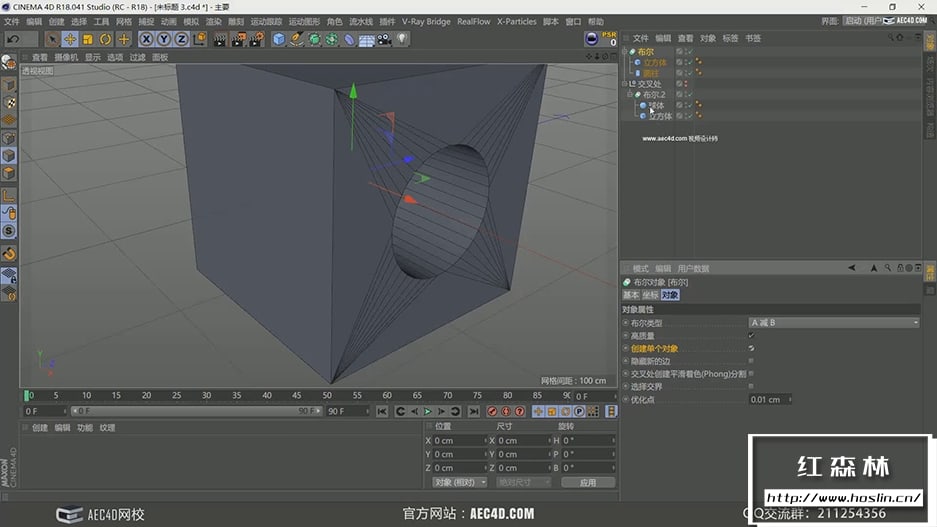Switch to the 坐标 tab
Image resolution: width=937 pixels, height=527 pixels.
click(650, 295)
